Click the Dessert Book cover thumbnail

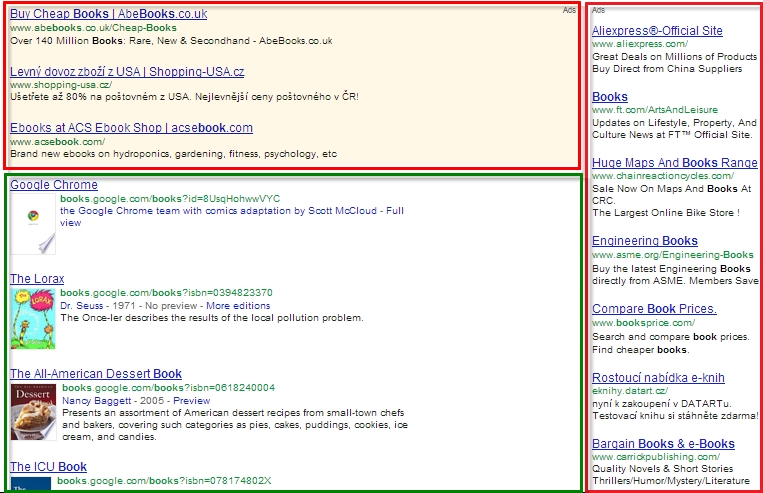pos(34,412)
